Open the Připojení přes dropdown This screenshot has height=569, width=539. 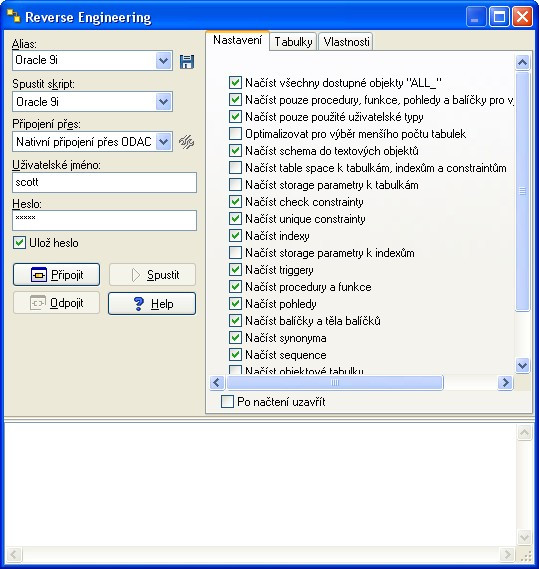click(163, 142)
